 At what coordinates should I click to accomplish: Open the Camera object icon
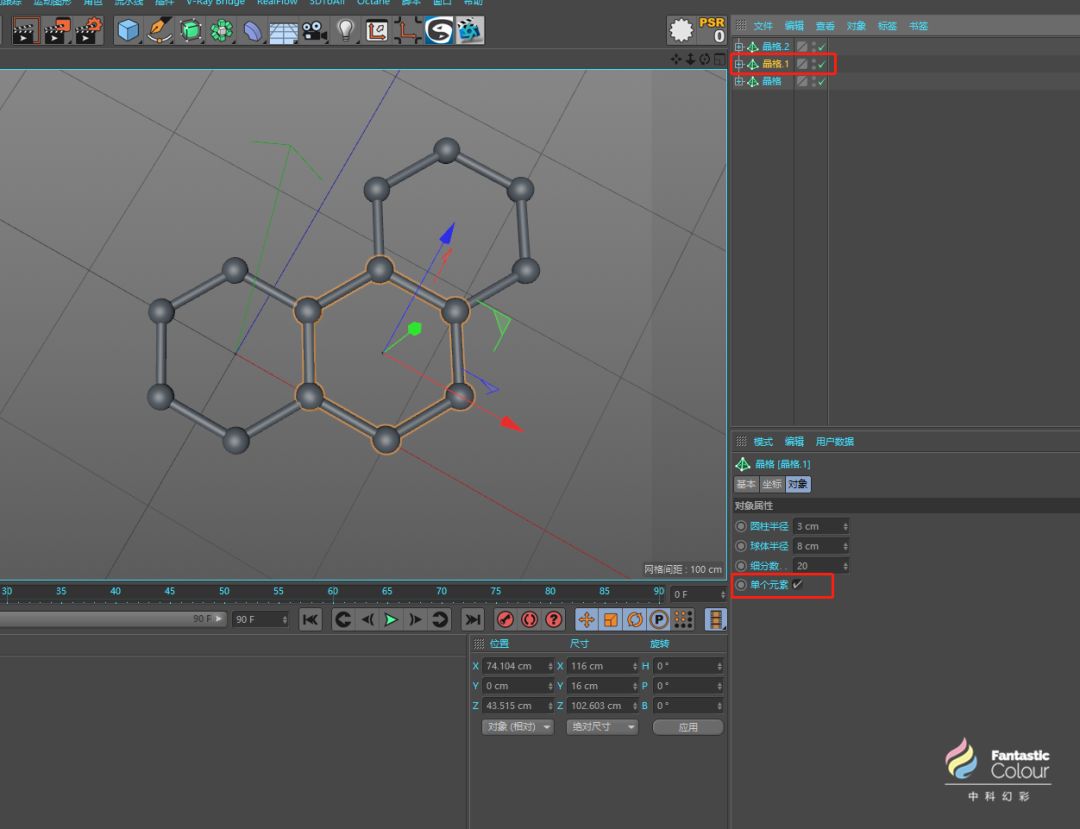tap(314, 31)
